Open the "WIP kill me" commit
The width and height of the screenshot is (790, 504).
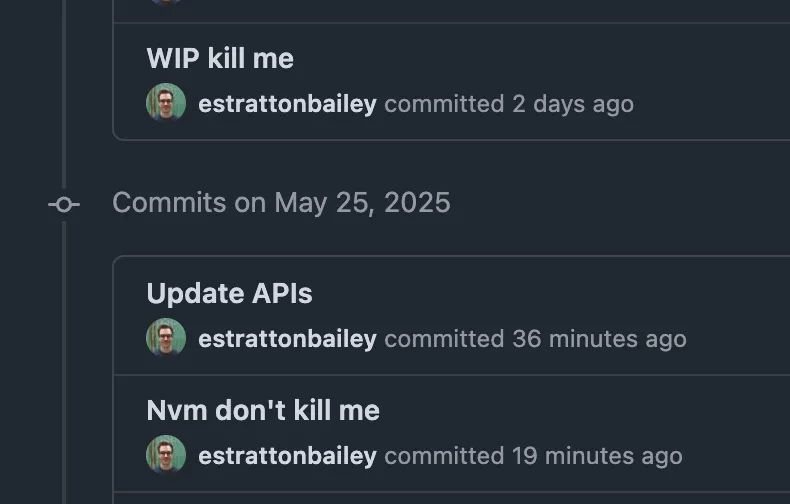coord(220,58)
